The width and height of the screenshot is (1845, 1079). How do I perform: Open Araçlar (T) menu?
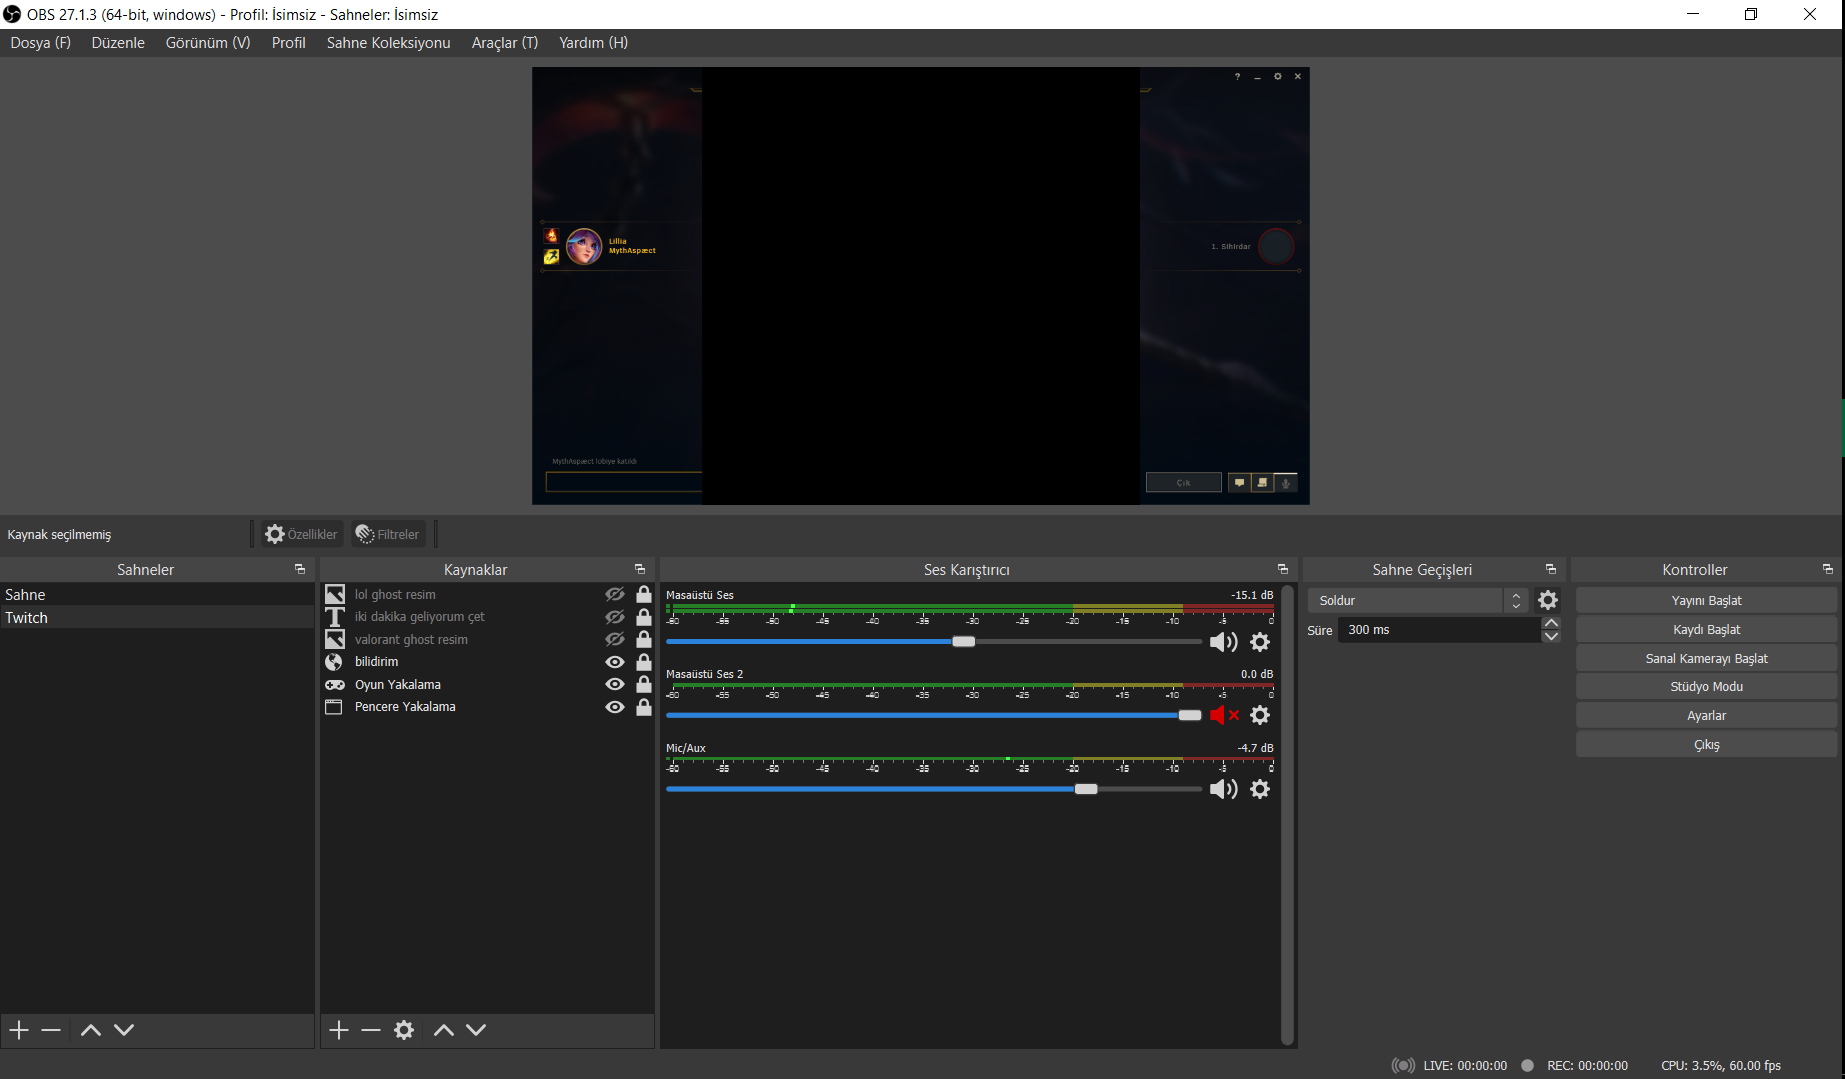(505, 43)
